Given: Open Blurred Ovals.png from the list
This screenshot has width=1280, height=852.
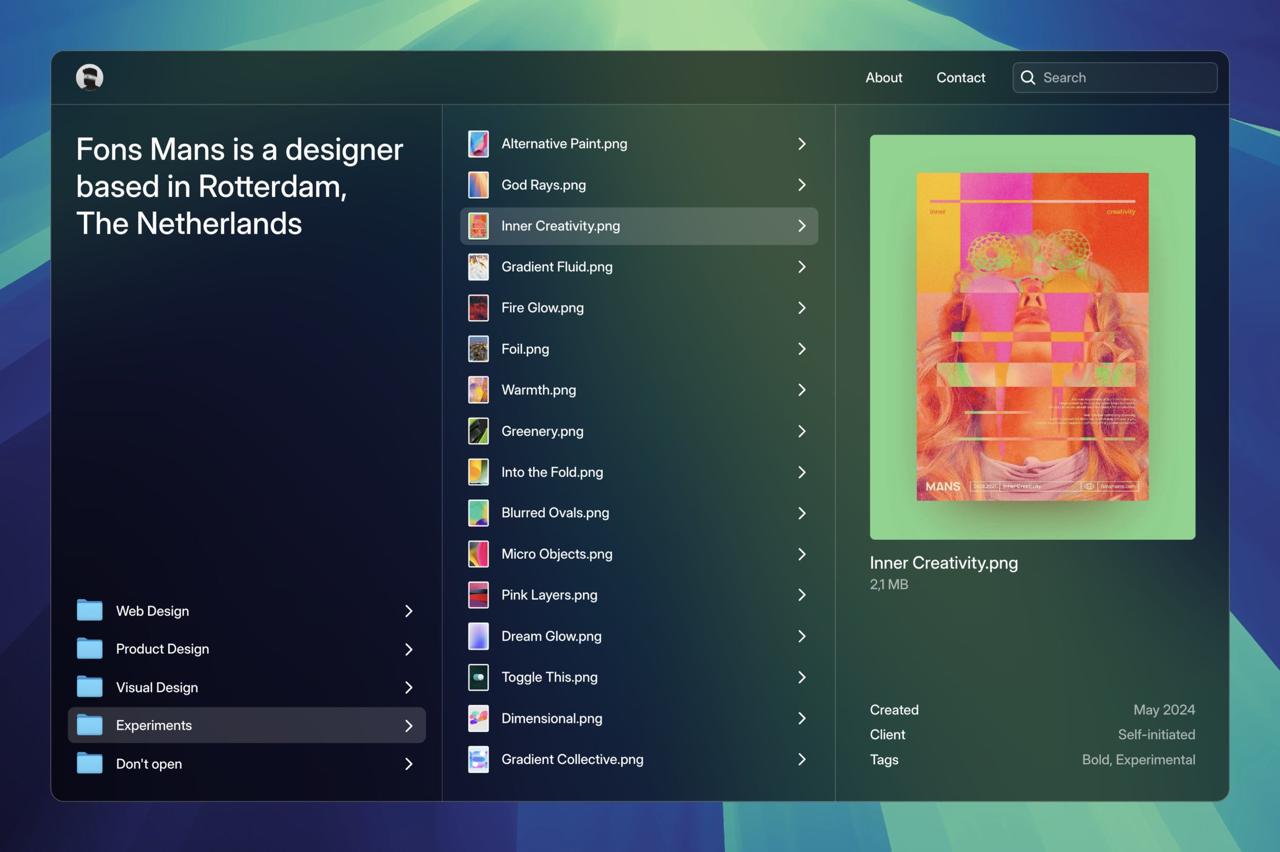Looking at the screenshot, I should pyautogui.click(x=555, y=513).
